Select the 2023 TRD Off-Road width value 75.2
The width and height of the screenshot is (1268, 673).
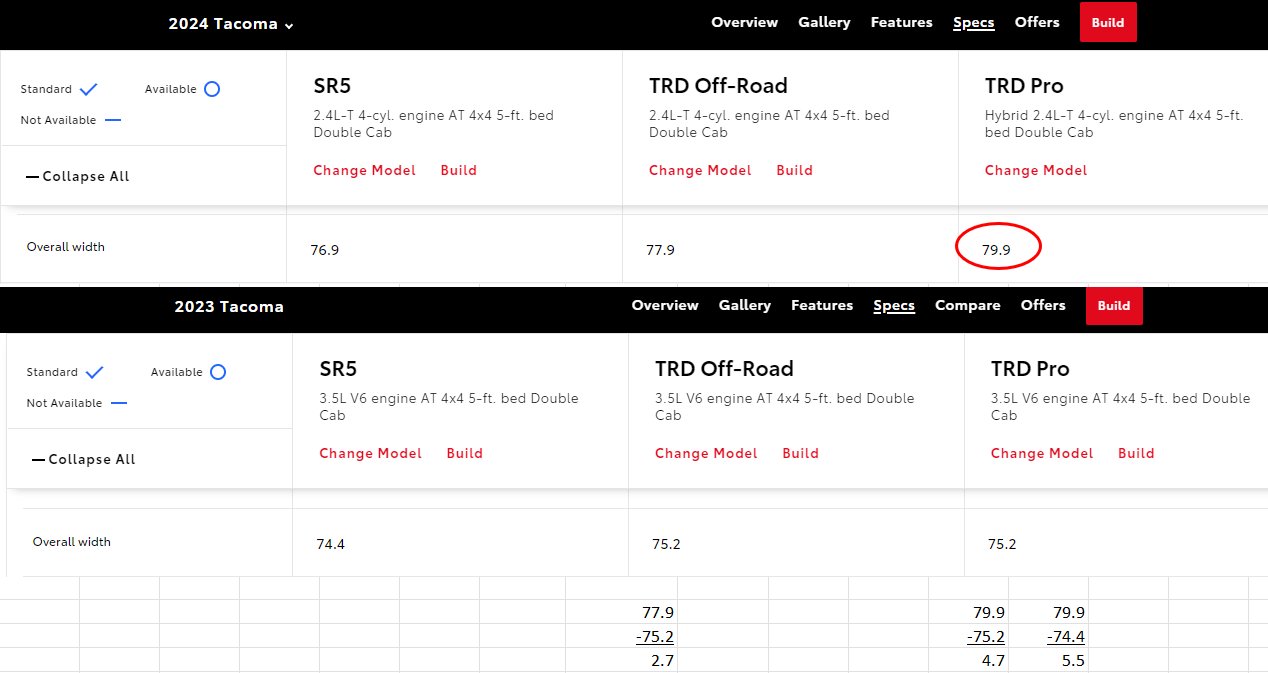point(666,545)
